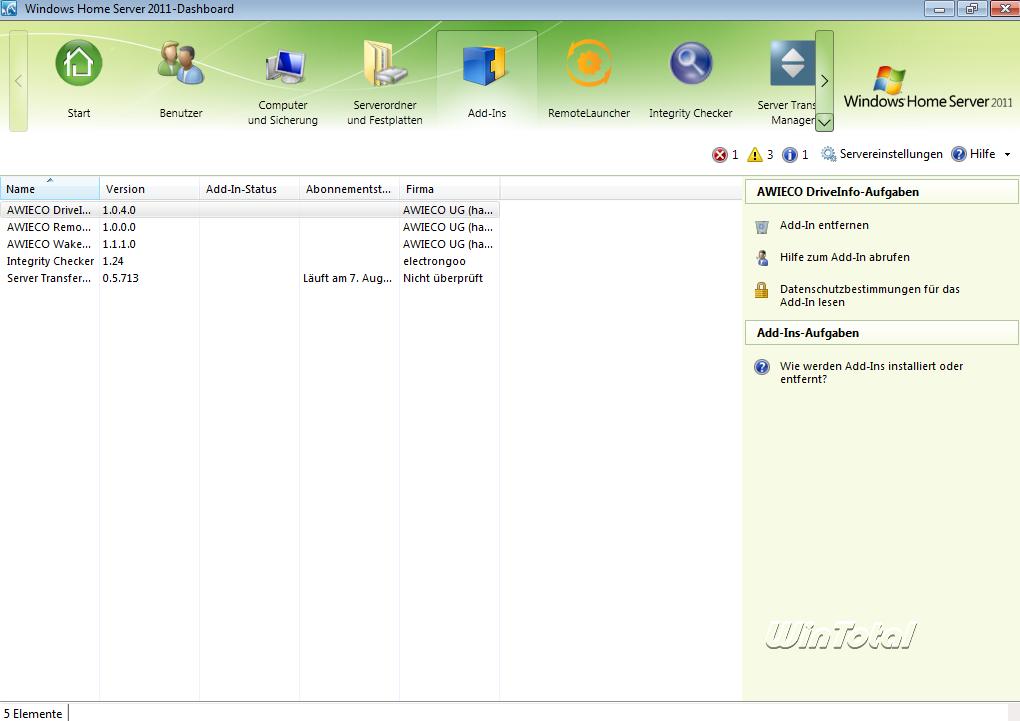Open Servereinstellungen text link
1020x721 pixels.
(x=891, y=154)
